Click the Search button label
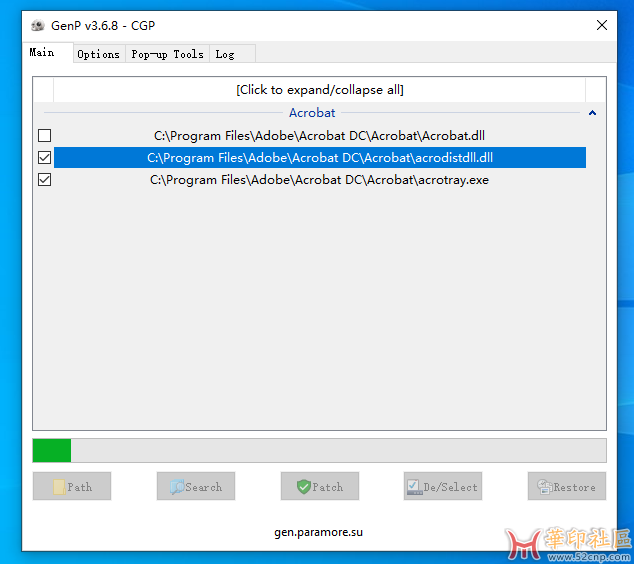Viewport: 634px width, 564px height. pyautogui.click(x=204, y=487)
